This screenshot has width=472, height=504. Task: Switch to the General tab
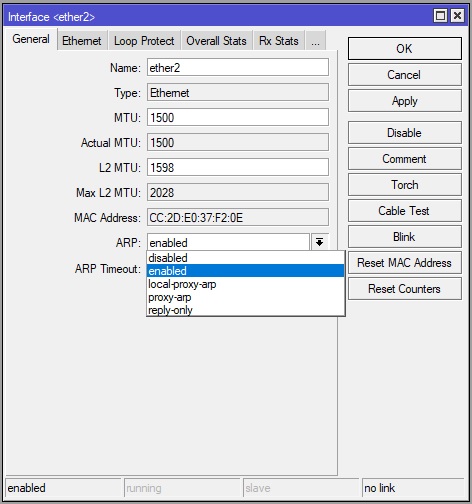31,39
